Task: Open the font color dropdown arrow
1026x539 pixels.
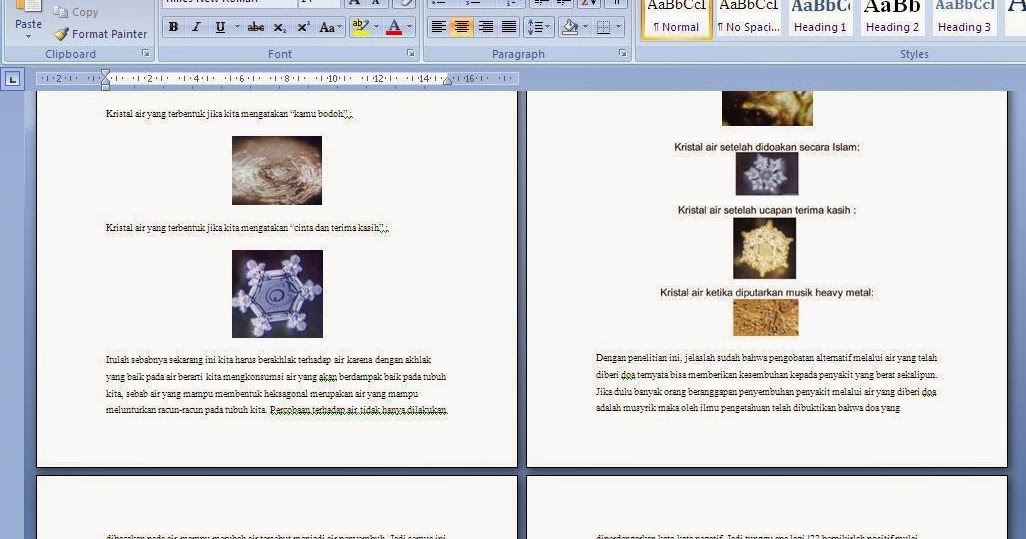Action: coord(410,27)
